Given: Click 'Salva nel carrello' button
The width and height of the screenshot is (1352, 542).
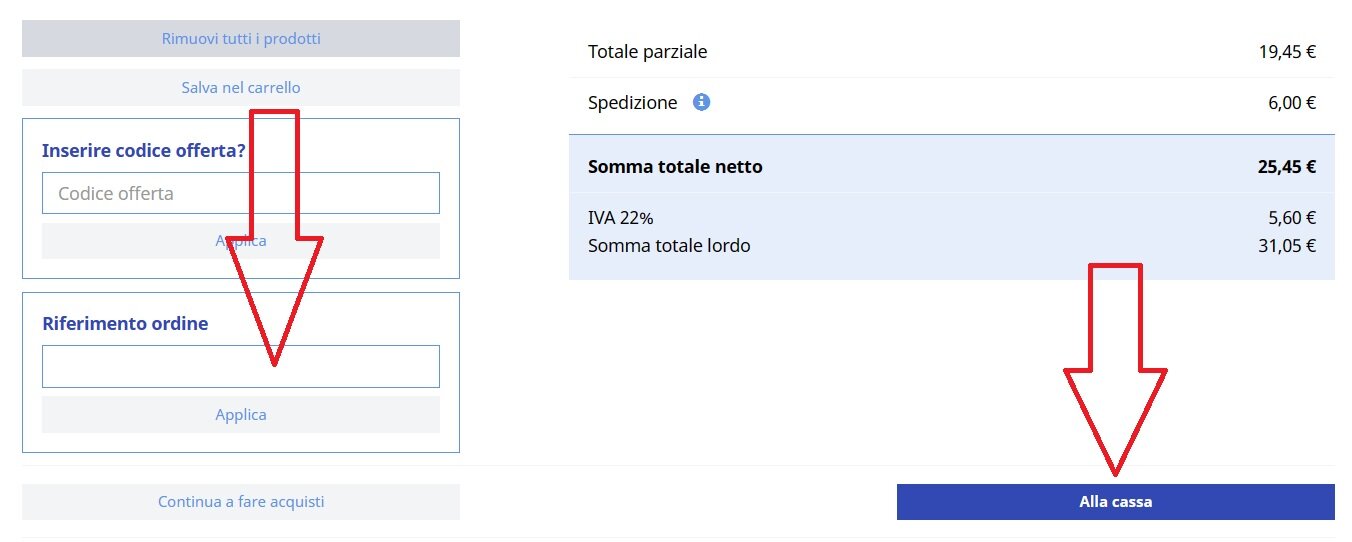Looking at the screenshot, I should pos(240,88).
